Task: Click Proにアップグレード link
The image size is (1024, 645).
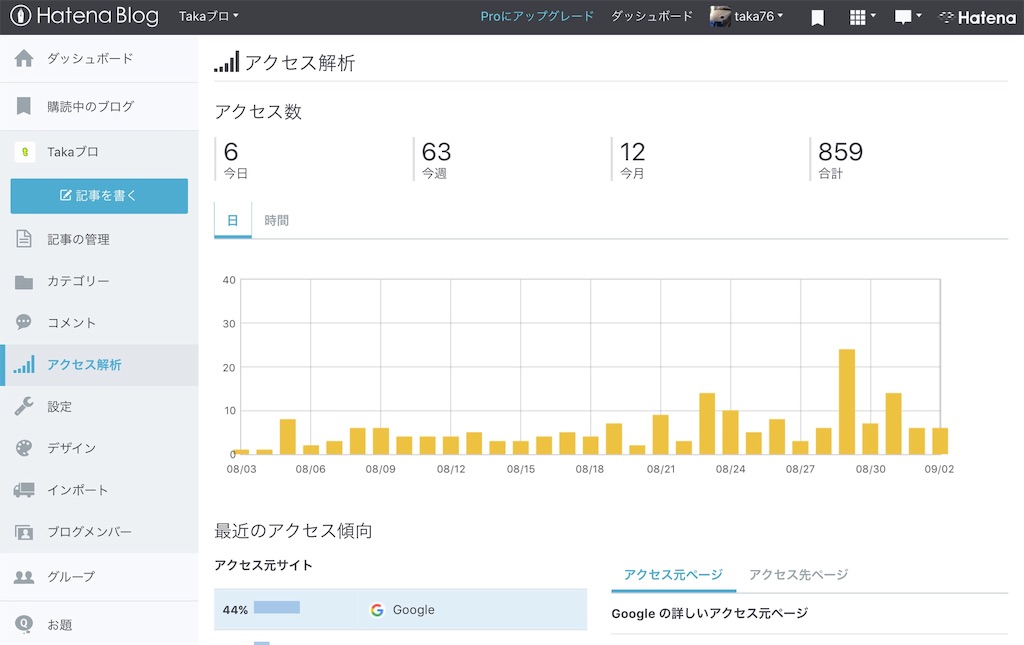Action: coord(537,16)
